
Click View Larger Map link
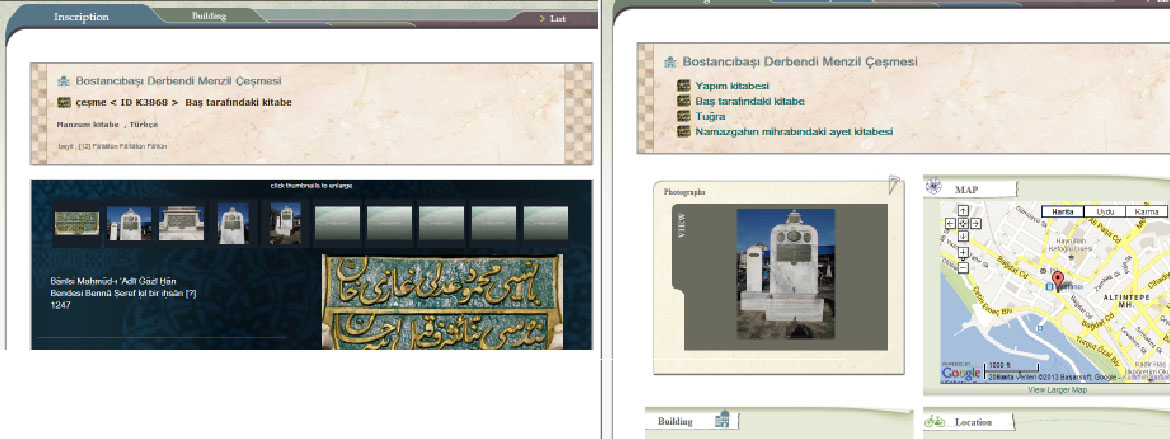coord(1056,390)
